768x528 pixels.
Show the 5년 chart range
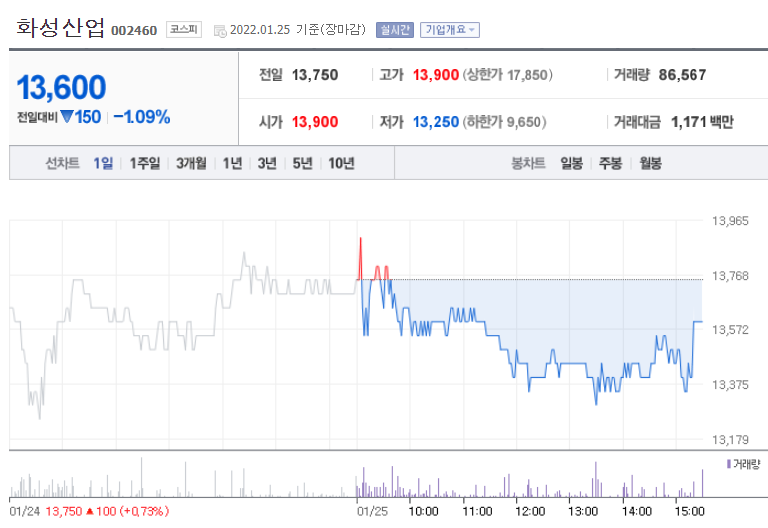point(303,163)
